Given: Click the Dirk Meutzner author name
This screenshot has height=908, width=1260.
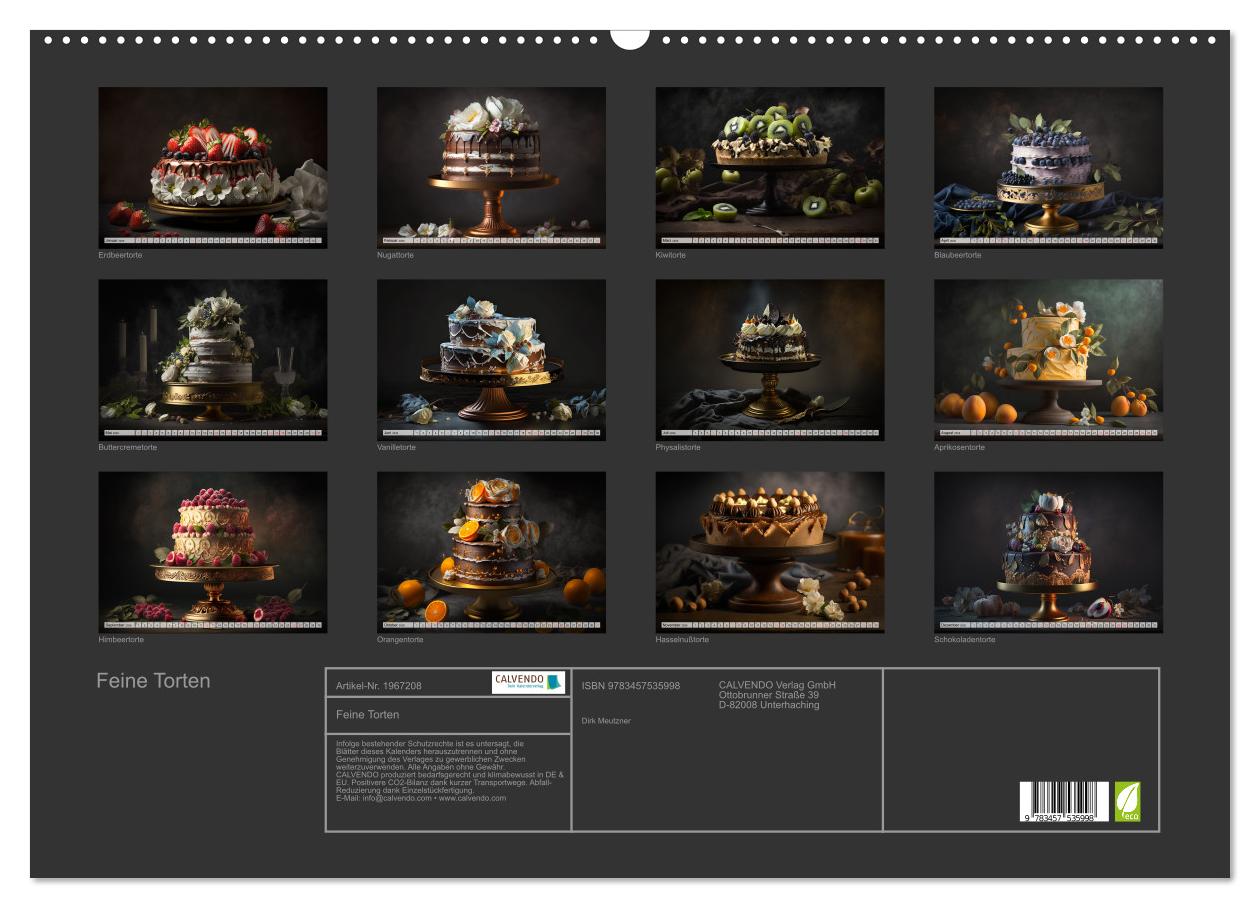Looking at the screenshot, I should [x=606, y=720].
